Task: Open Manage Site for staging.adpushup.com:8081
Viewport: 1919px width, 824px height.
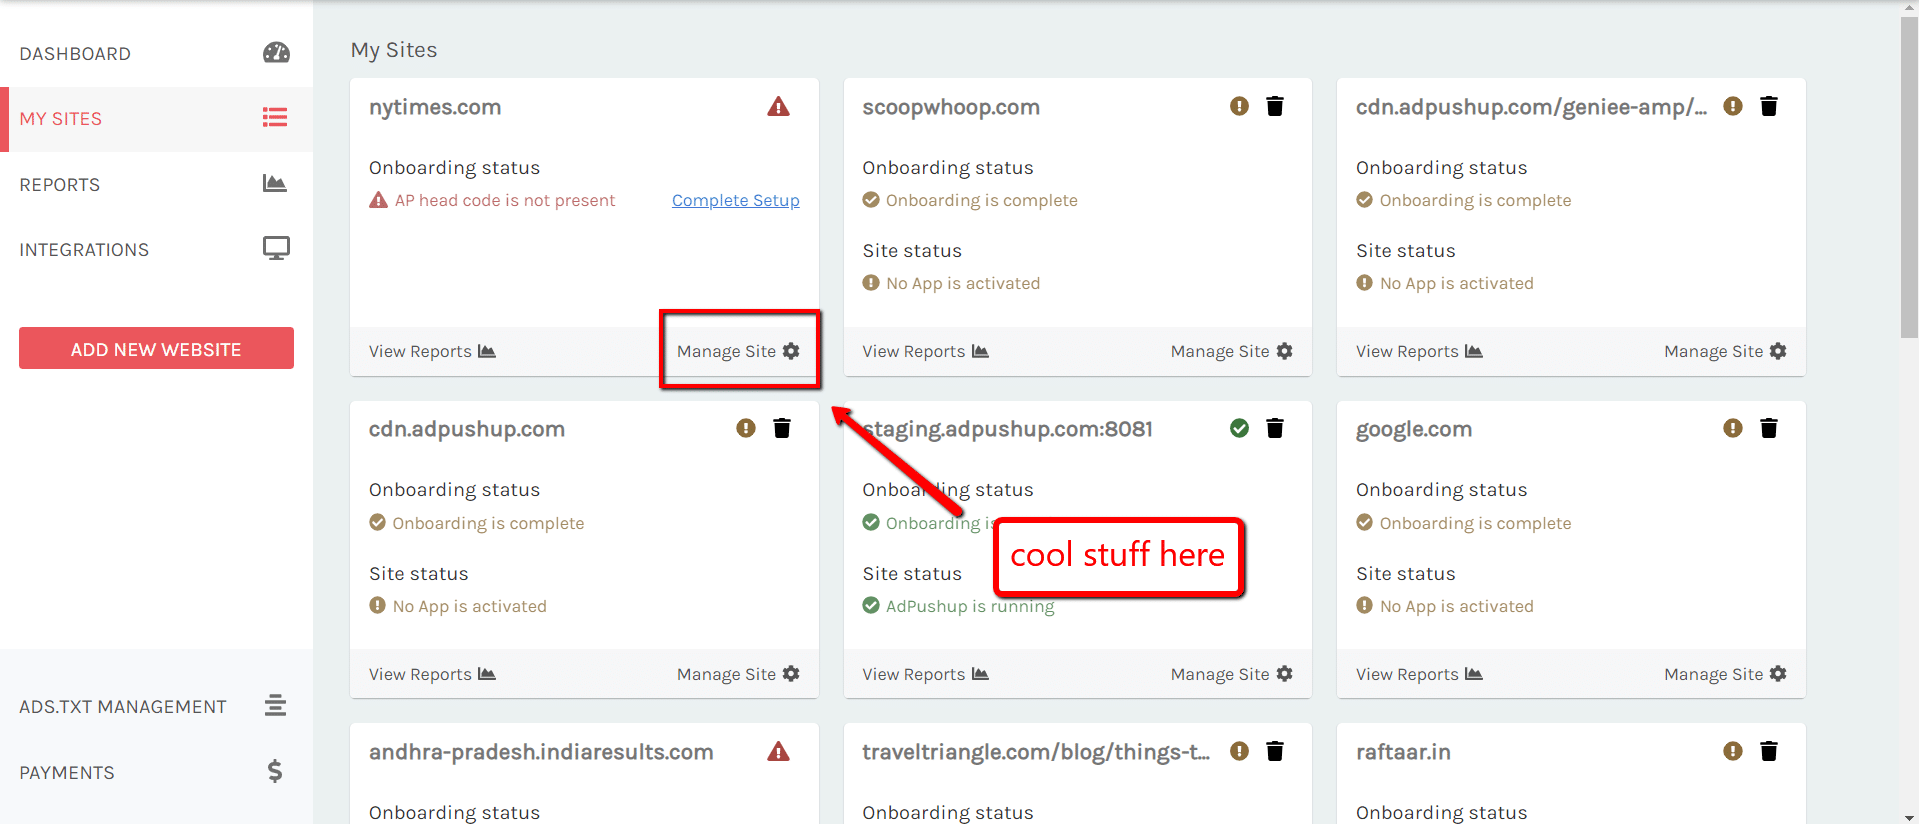Action: coord(1231,674)
